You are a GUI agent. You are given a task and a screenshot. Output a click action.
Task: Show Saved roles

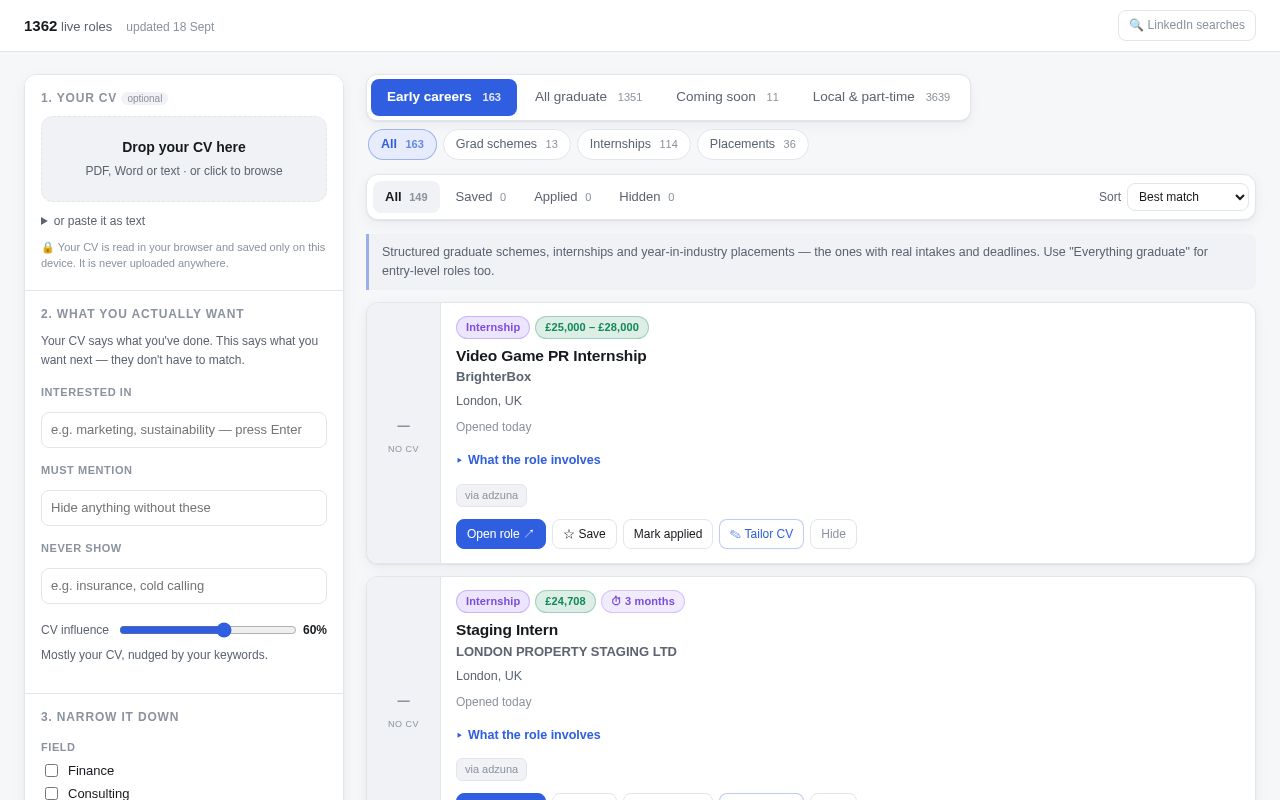(x=481, y=197)
